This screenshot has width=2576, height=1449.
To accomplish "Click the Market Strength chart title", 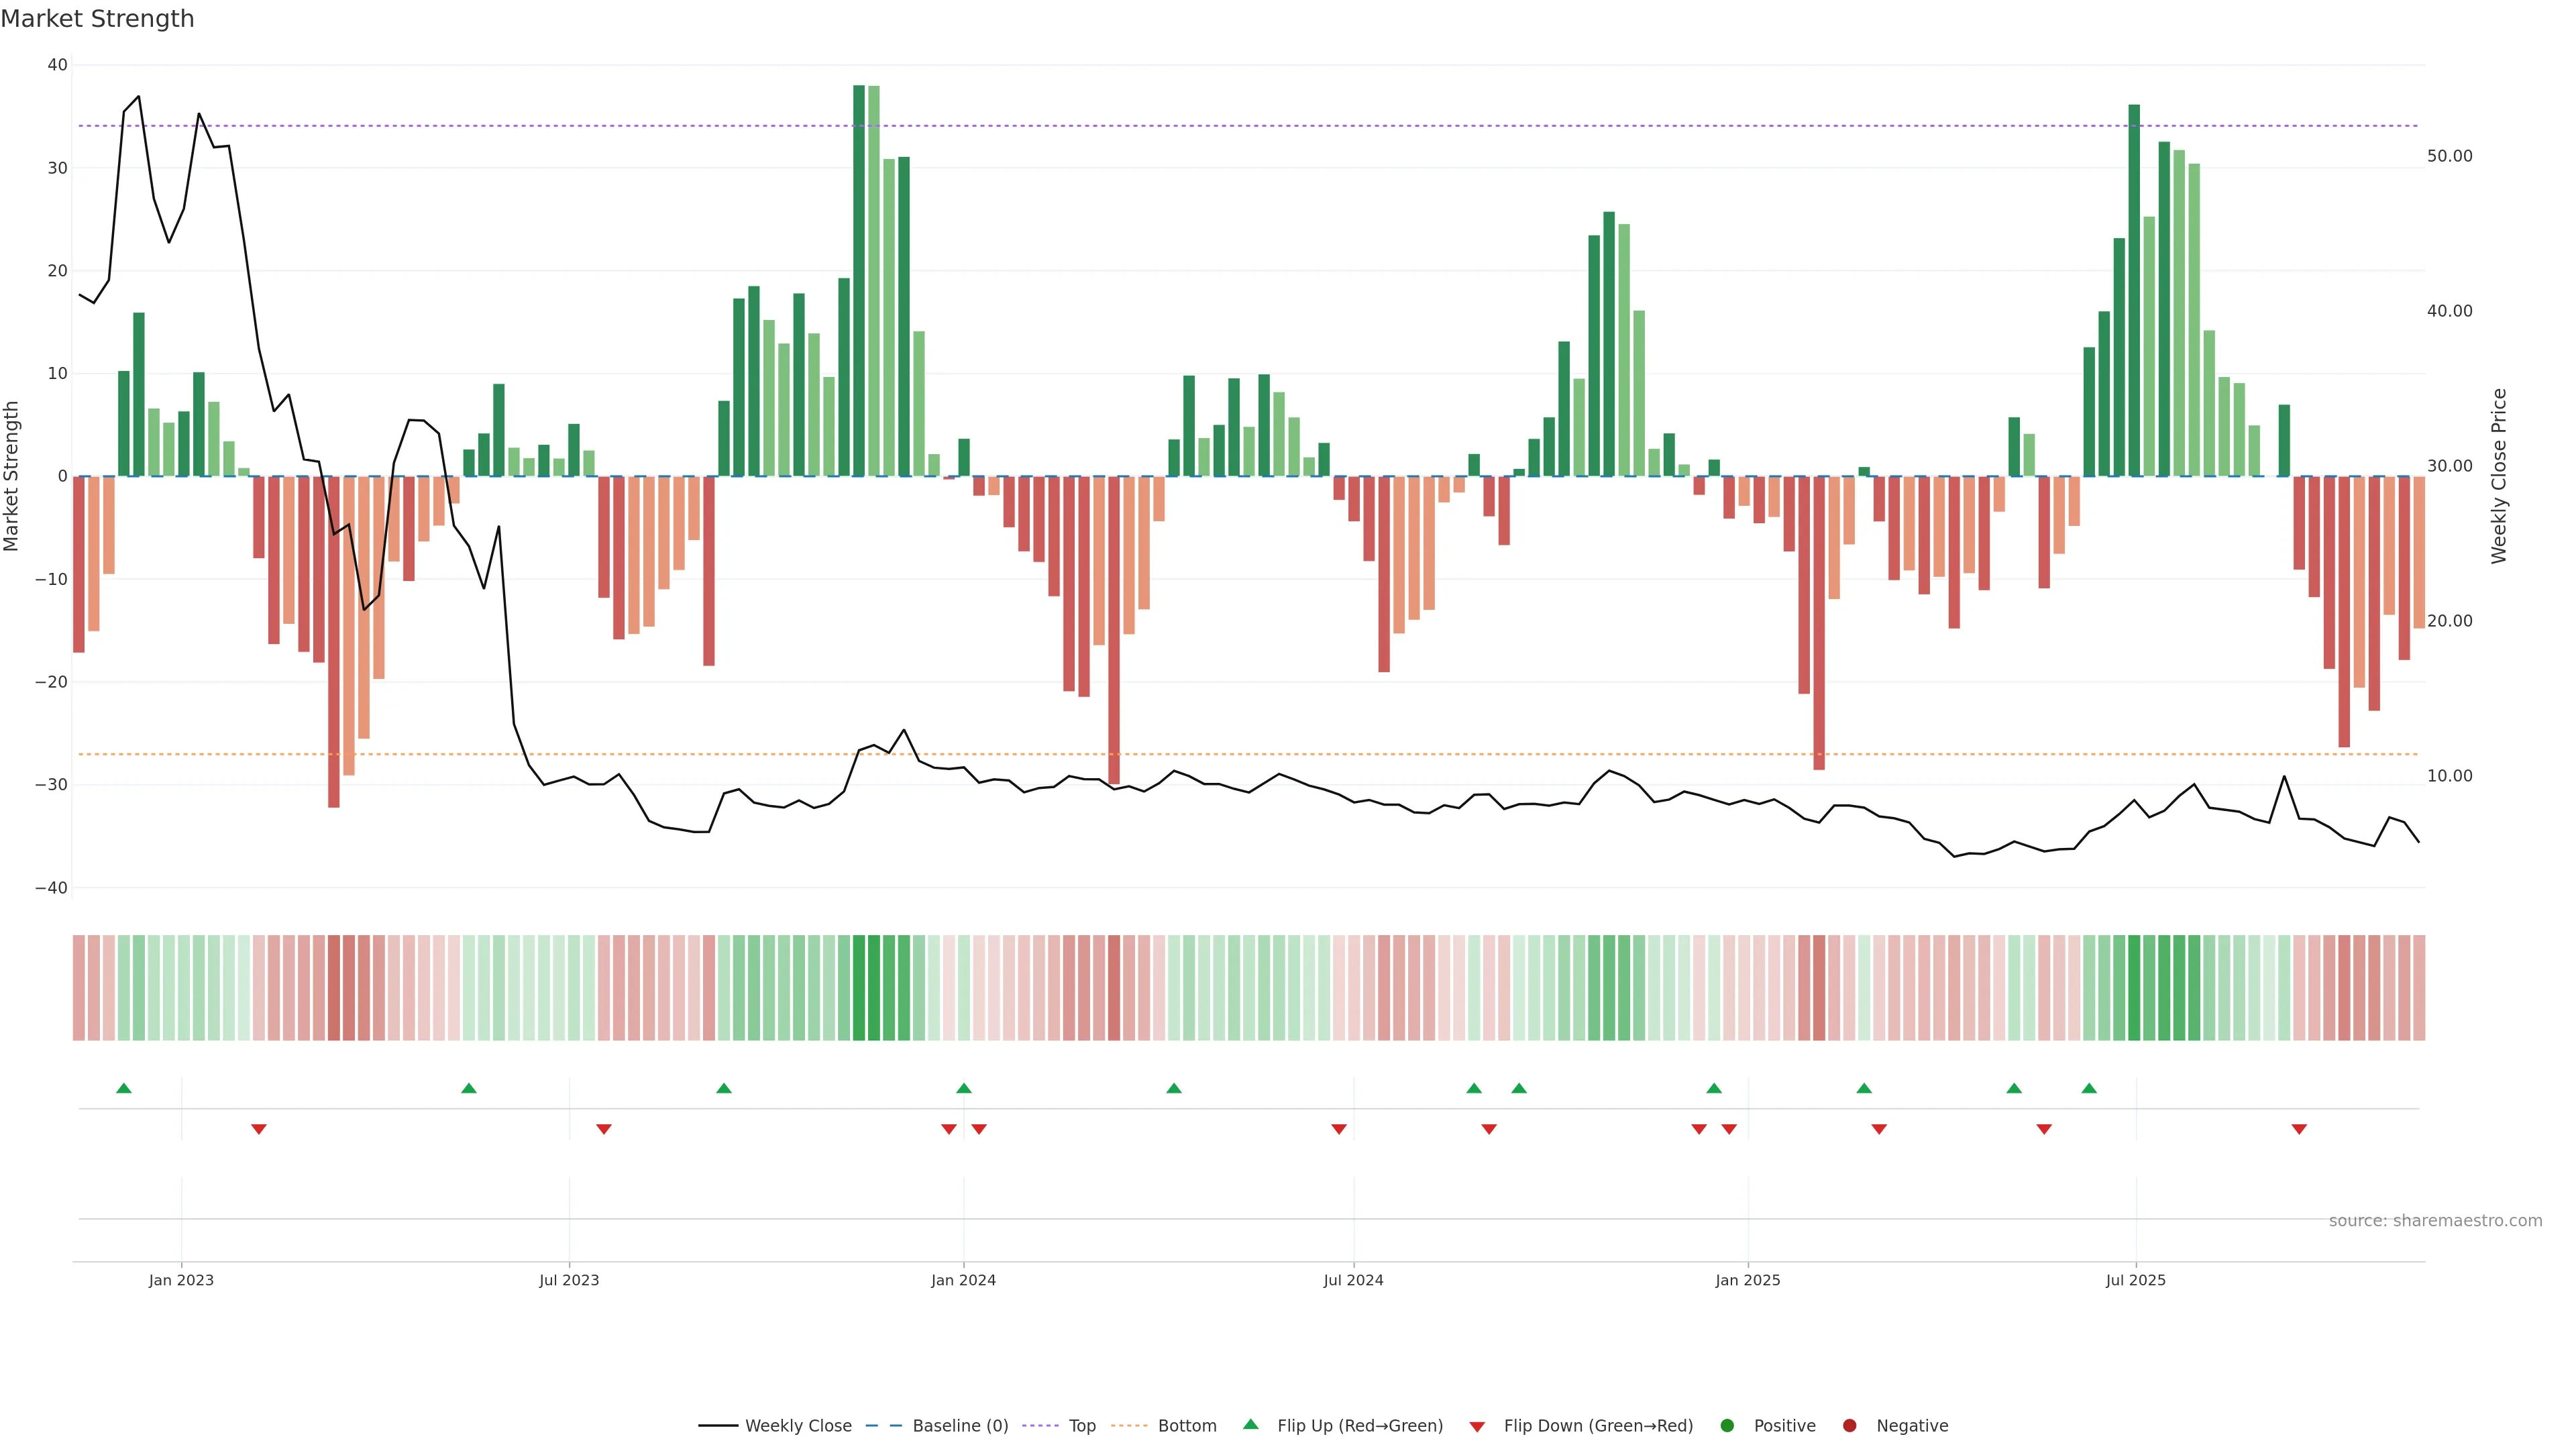I will 97,19.
